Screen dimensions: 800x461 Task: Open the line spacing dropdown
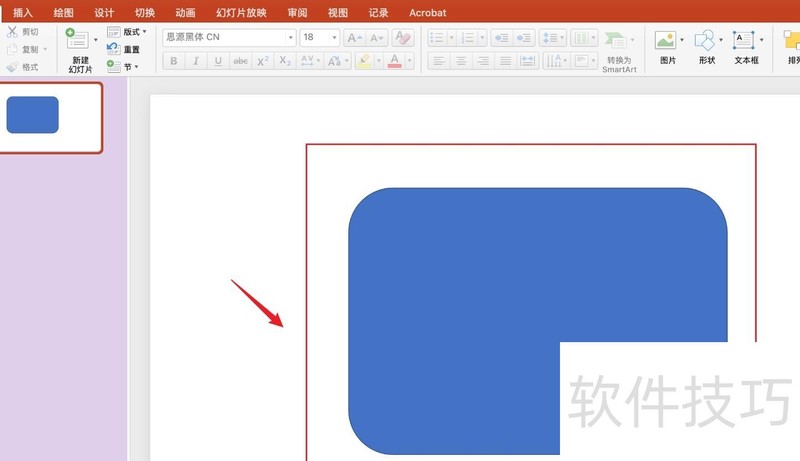coord(553,38)
